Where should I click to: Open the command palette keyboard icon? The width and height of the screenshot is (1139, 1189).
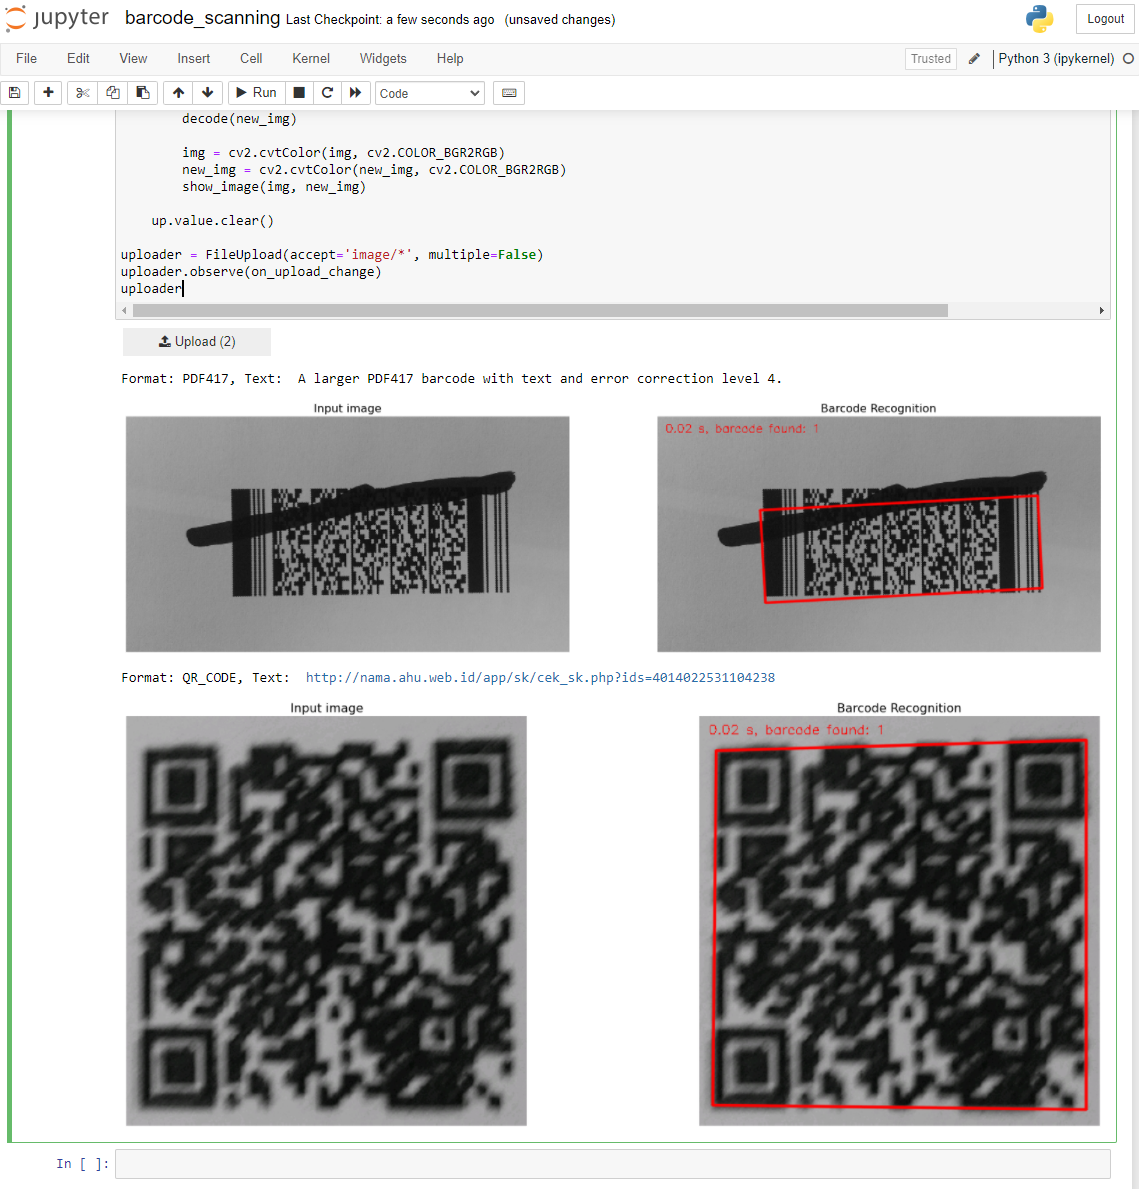tap(509, 92)
